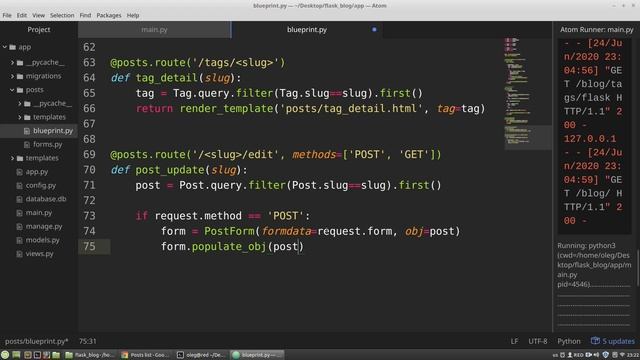Expand the templates folder inside posts
Image resolution: width=640 pixels, height=360 pixels.
(20, 117)
